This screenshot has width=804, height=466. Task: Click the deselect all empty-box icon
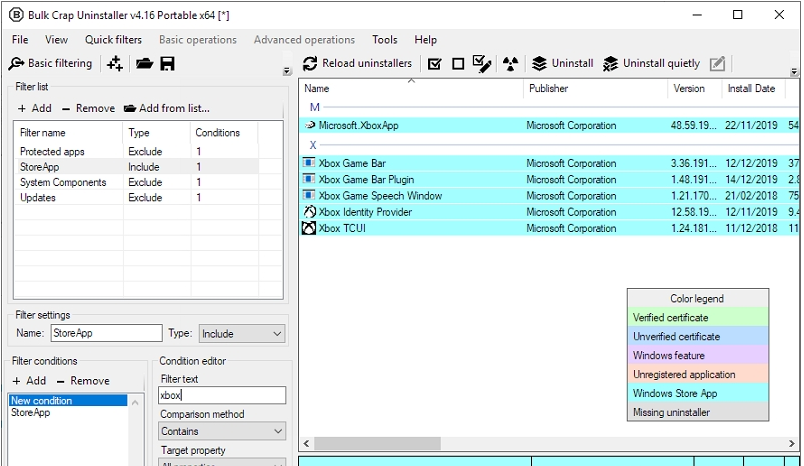tap(458, 64)
